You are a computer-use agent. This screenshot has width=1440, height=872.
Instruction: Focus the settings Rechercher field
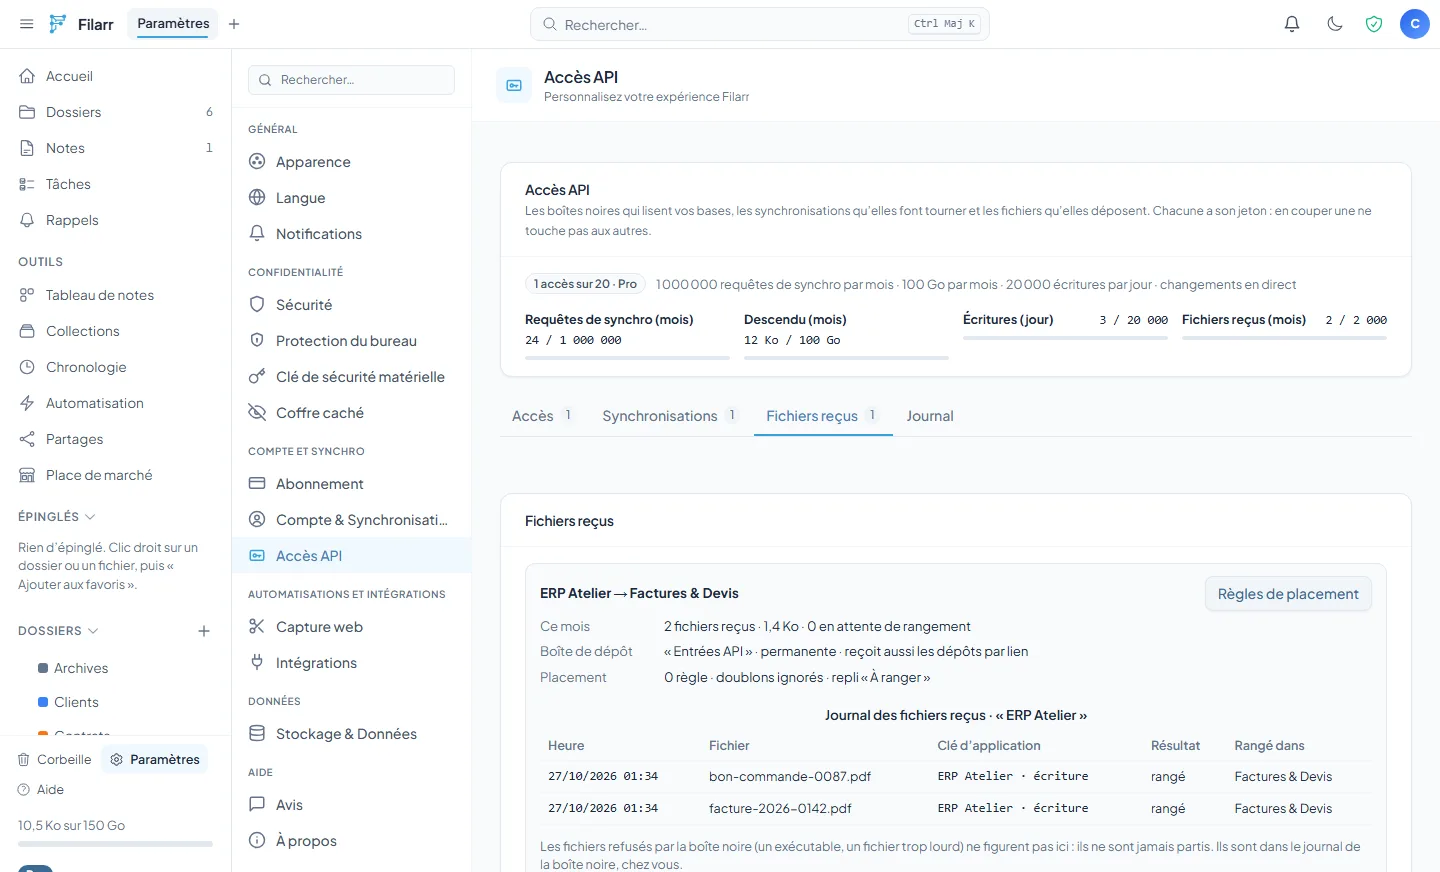[351, 80]
